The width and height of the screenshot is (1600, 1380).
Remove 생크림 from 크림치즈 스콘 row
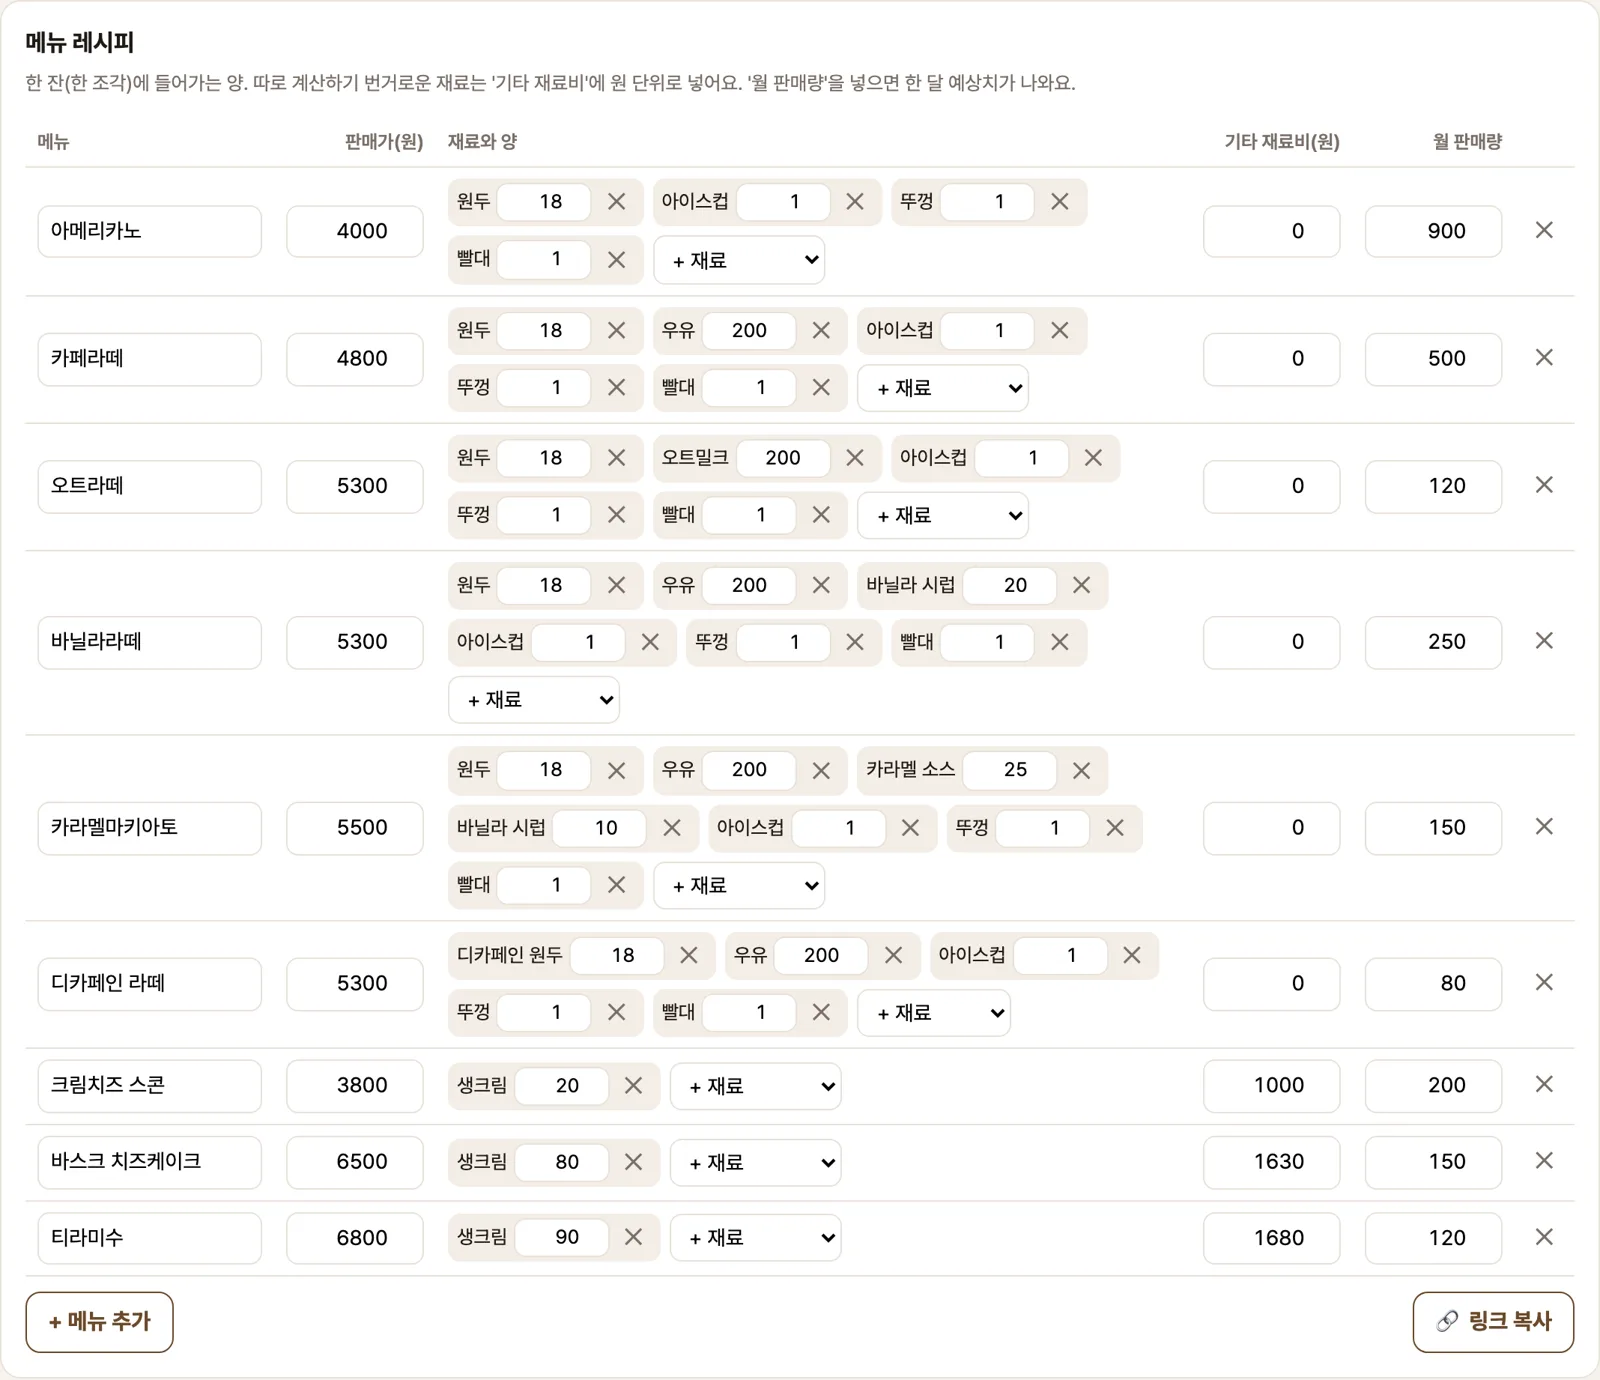tap(633, 1086)
